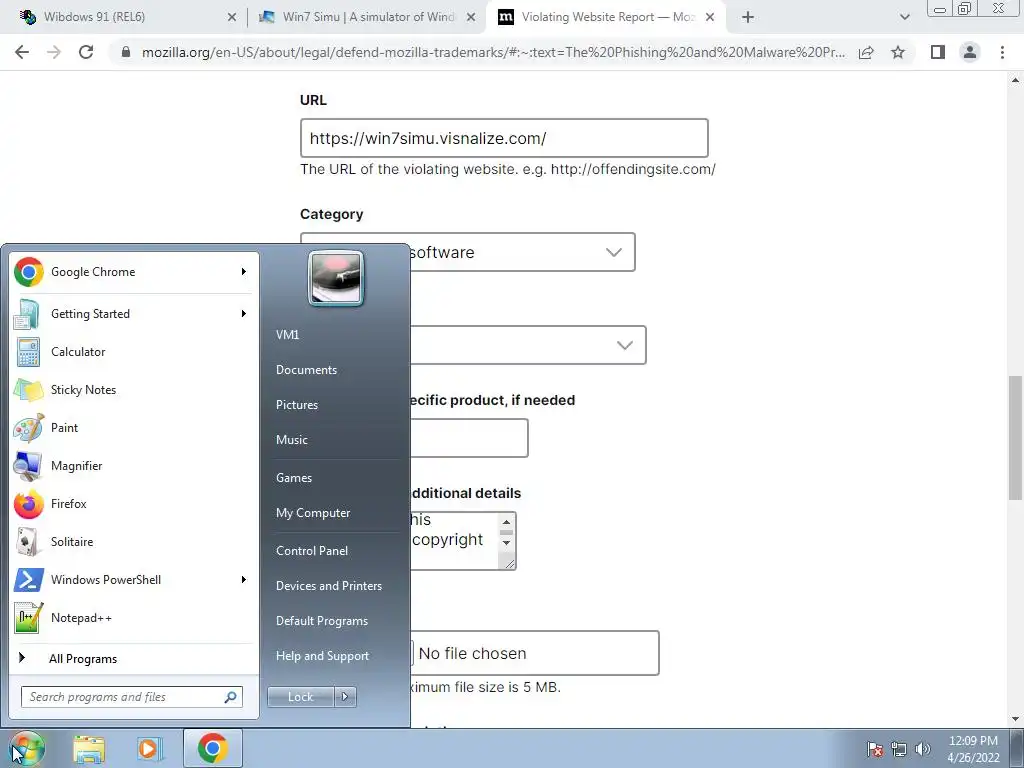Open shutdown options arrow next to Lock
Screen dimensions: 1024x768
click(x=345, y=697)
